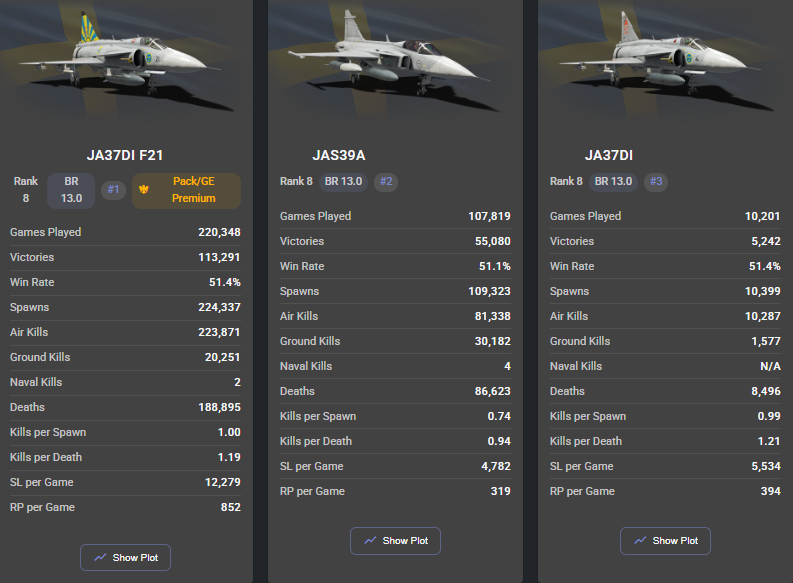Open the JA37DI title on the #3 card
The height and width of the screenshot is (583, 793).
[x=609, y=155]
